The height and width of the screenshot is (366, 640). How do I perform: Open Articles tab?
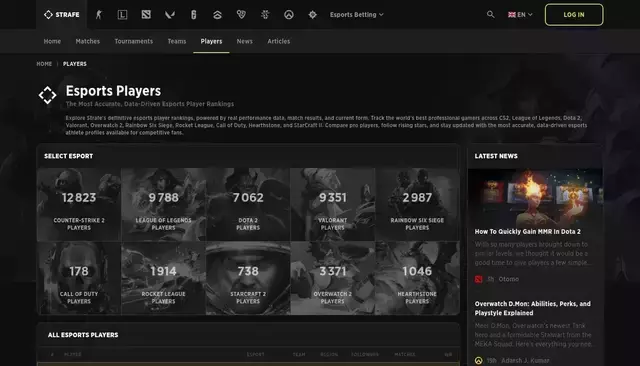coord(279,41)
